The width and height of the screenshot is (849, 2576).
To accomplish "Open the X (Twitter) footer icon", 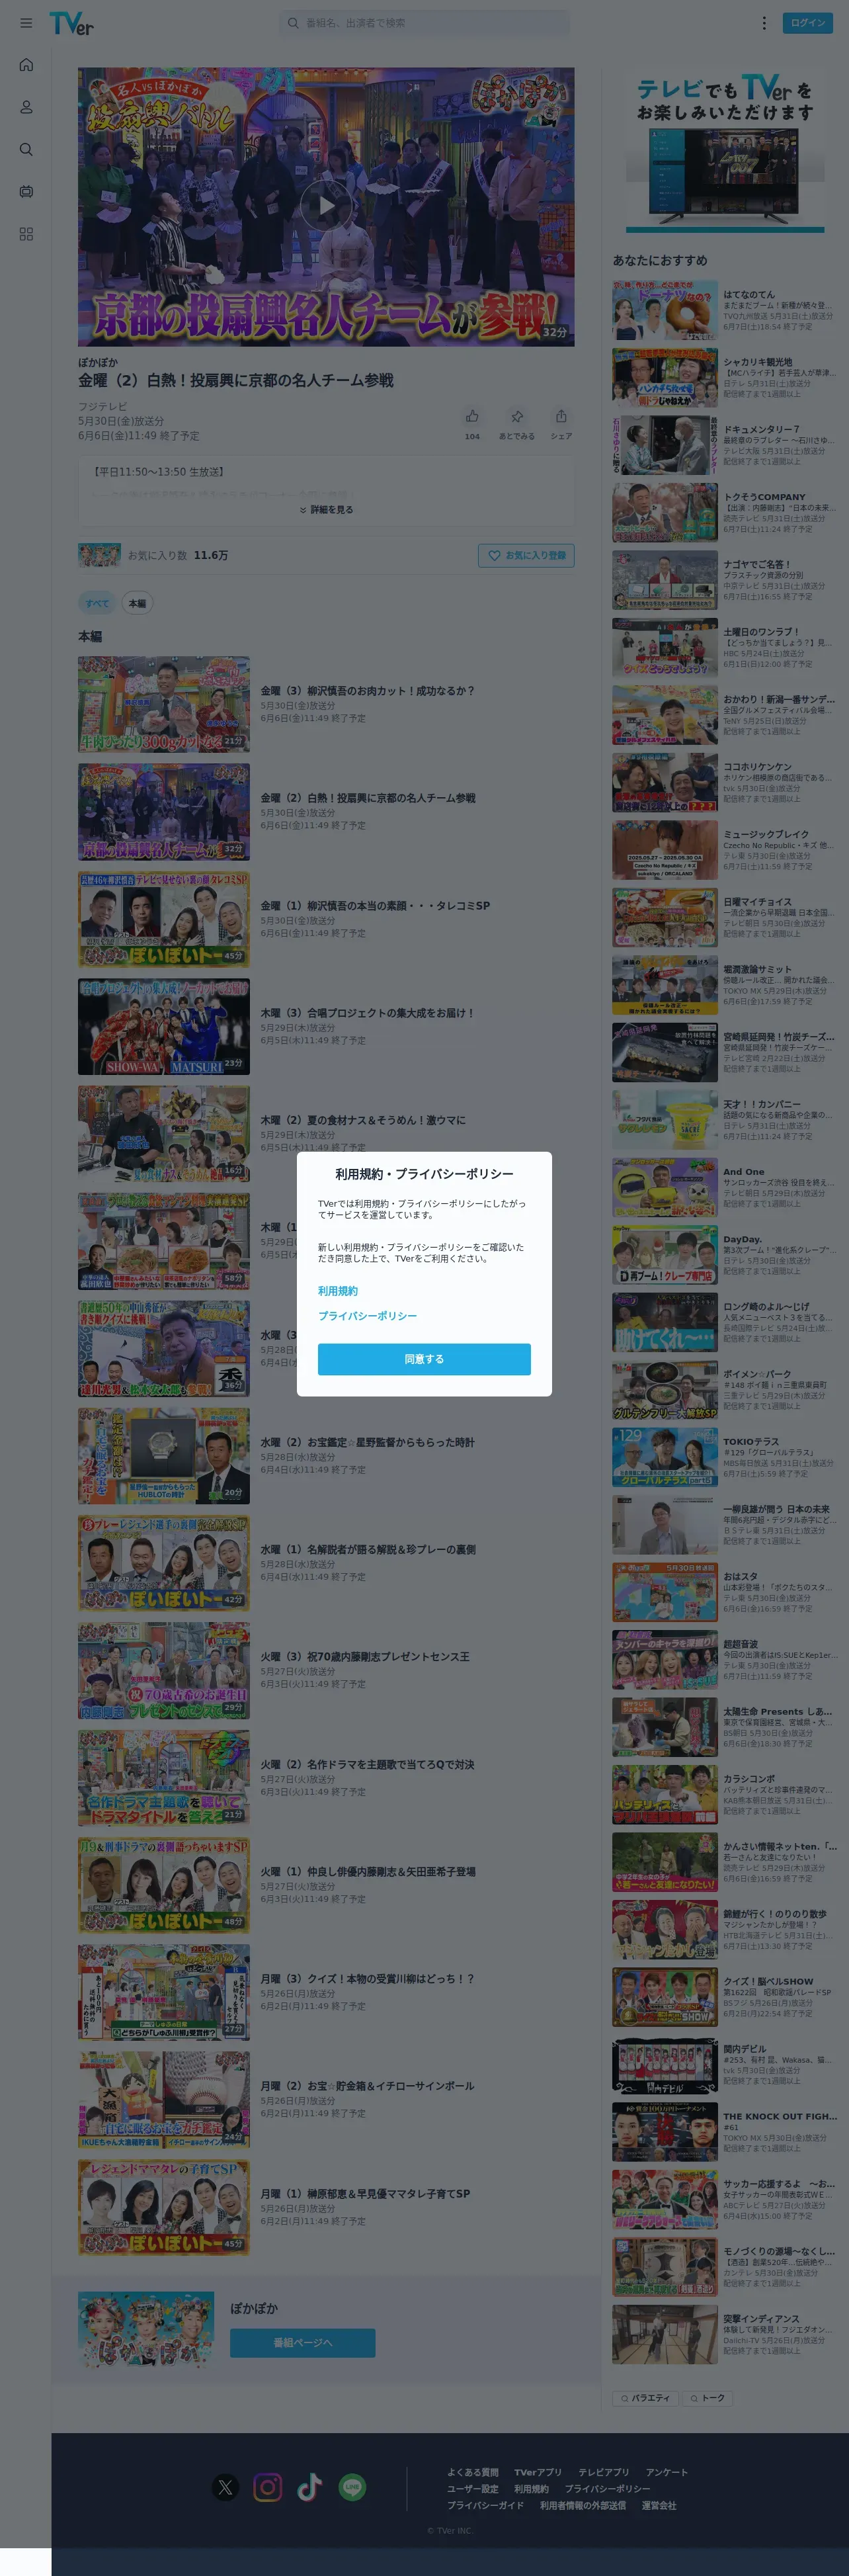I will click(226, 2487).
